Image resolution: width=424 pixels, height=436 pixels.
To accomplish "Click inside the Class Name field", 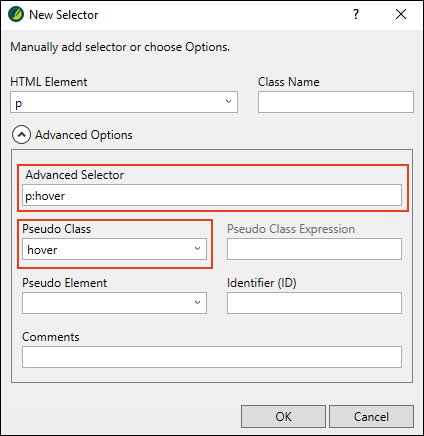I will [336, 102].
